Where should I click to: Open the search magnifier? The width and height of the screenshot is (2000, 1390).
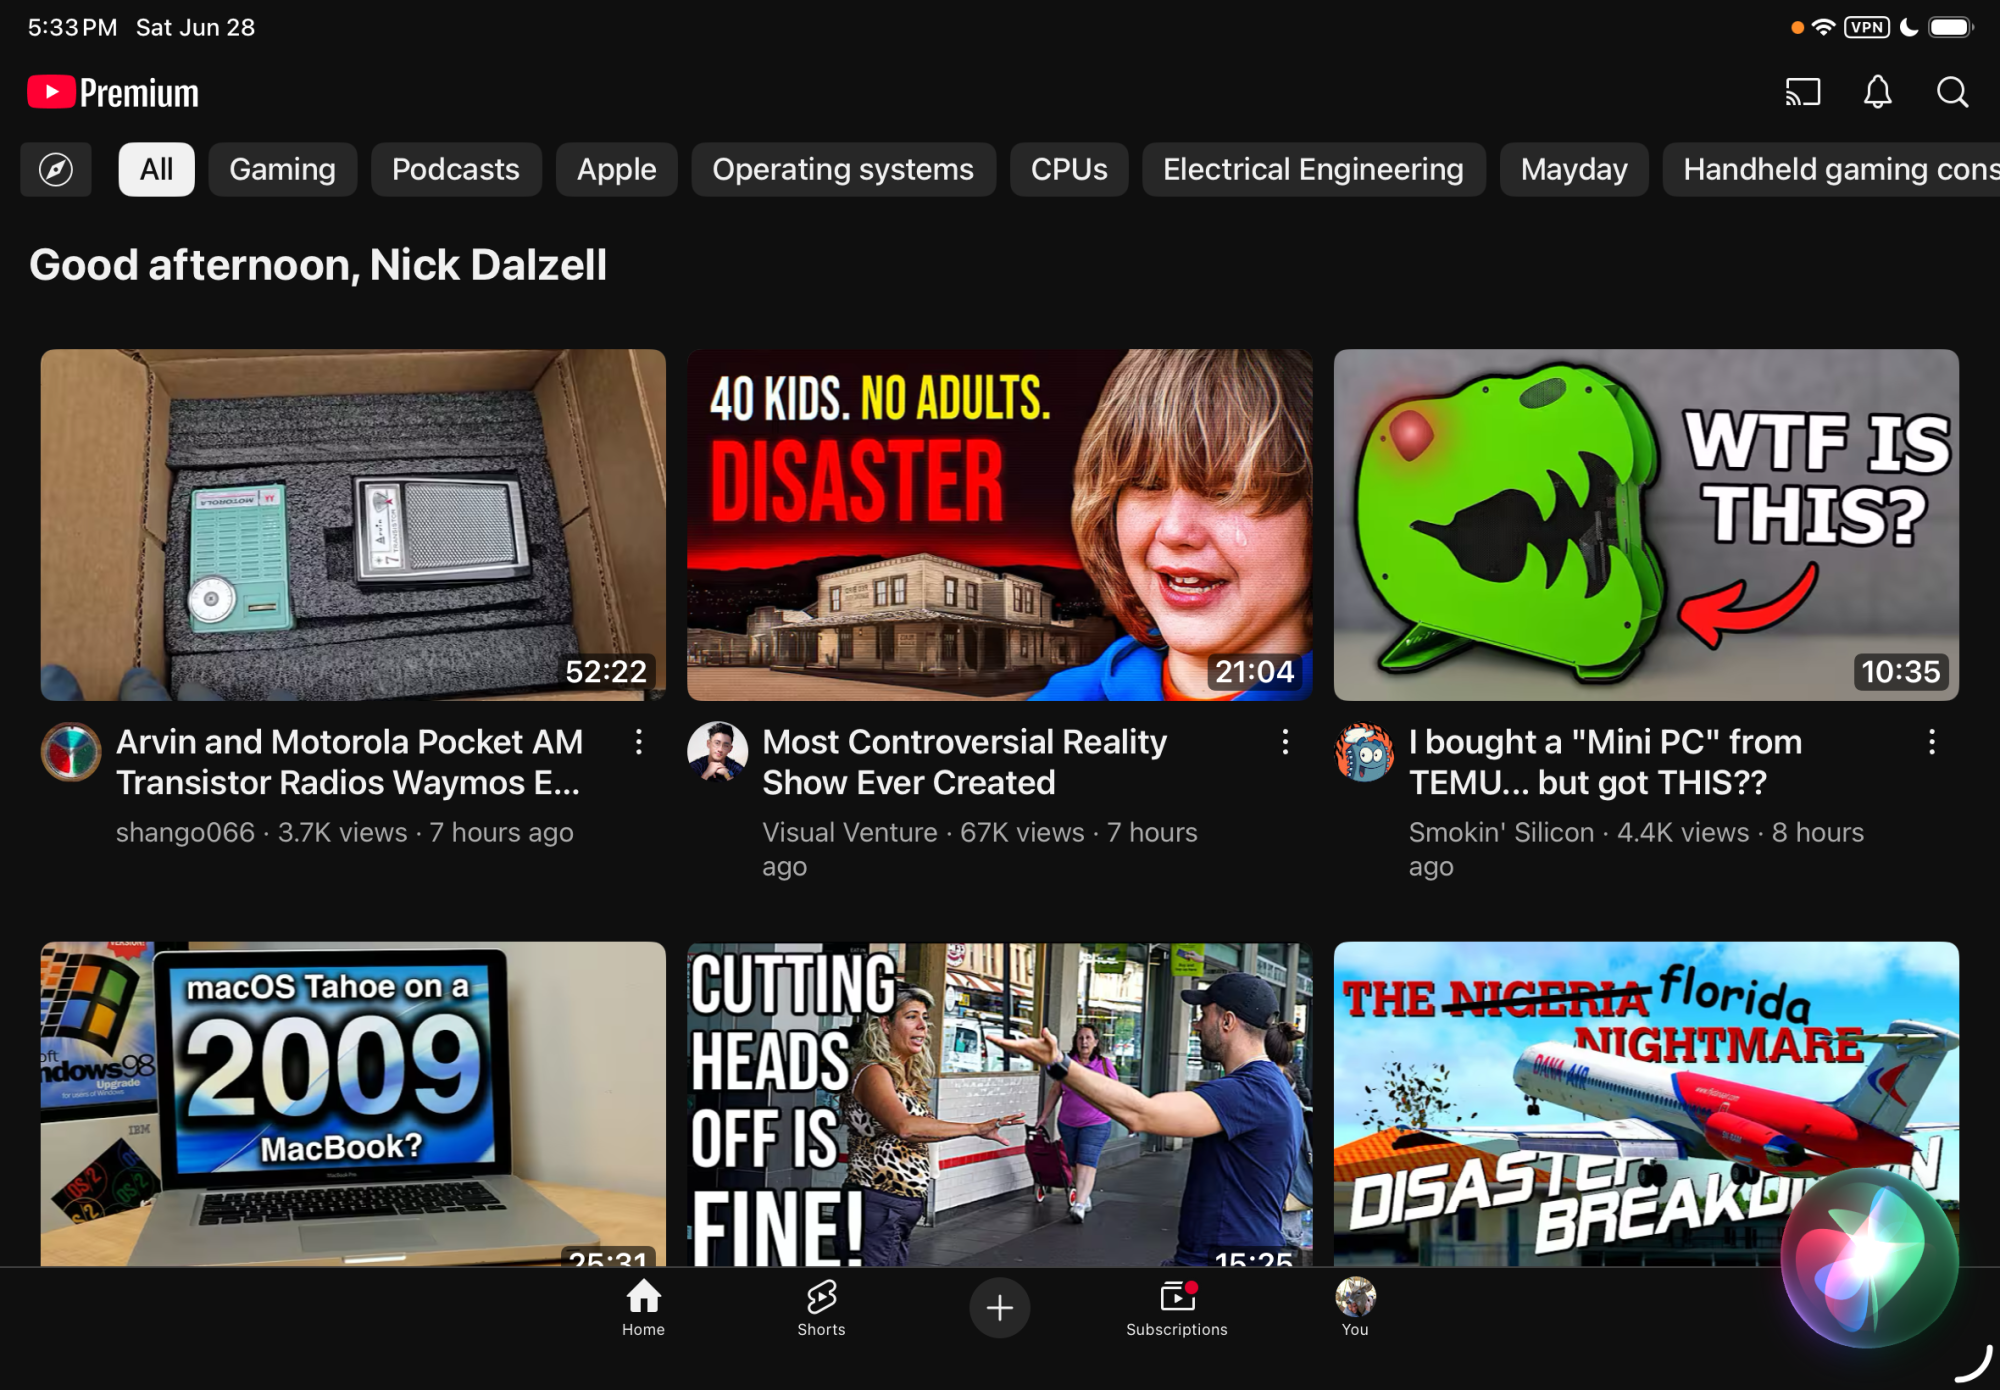point(1952,92)
